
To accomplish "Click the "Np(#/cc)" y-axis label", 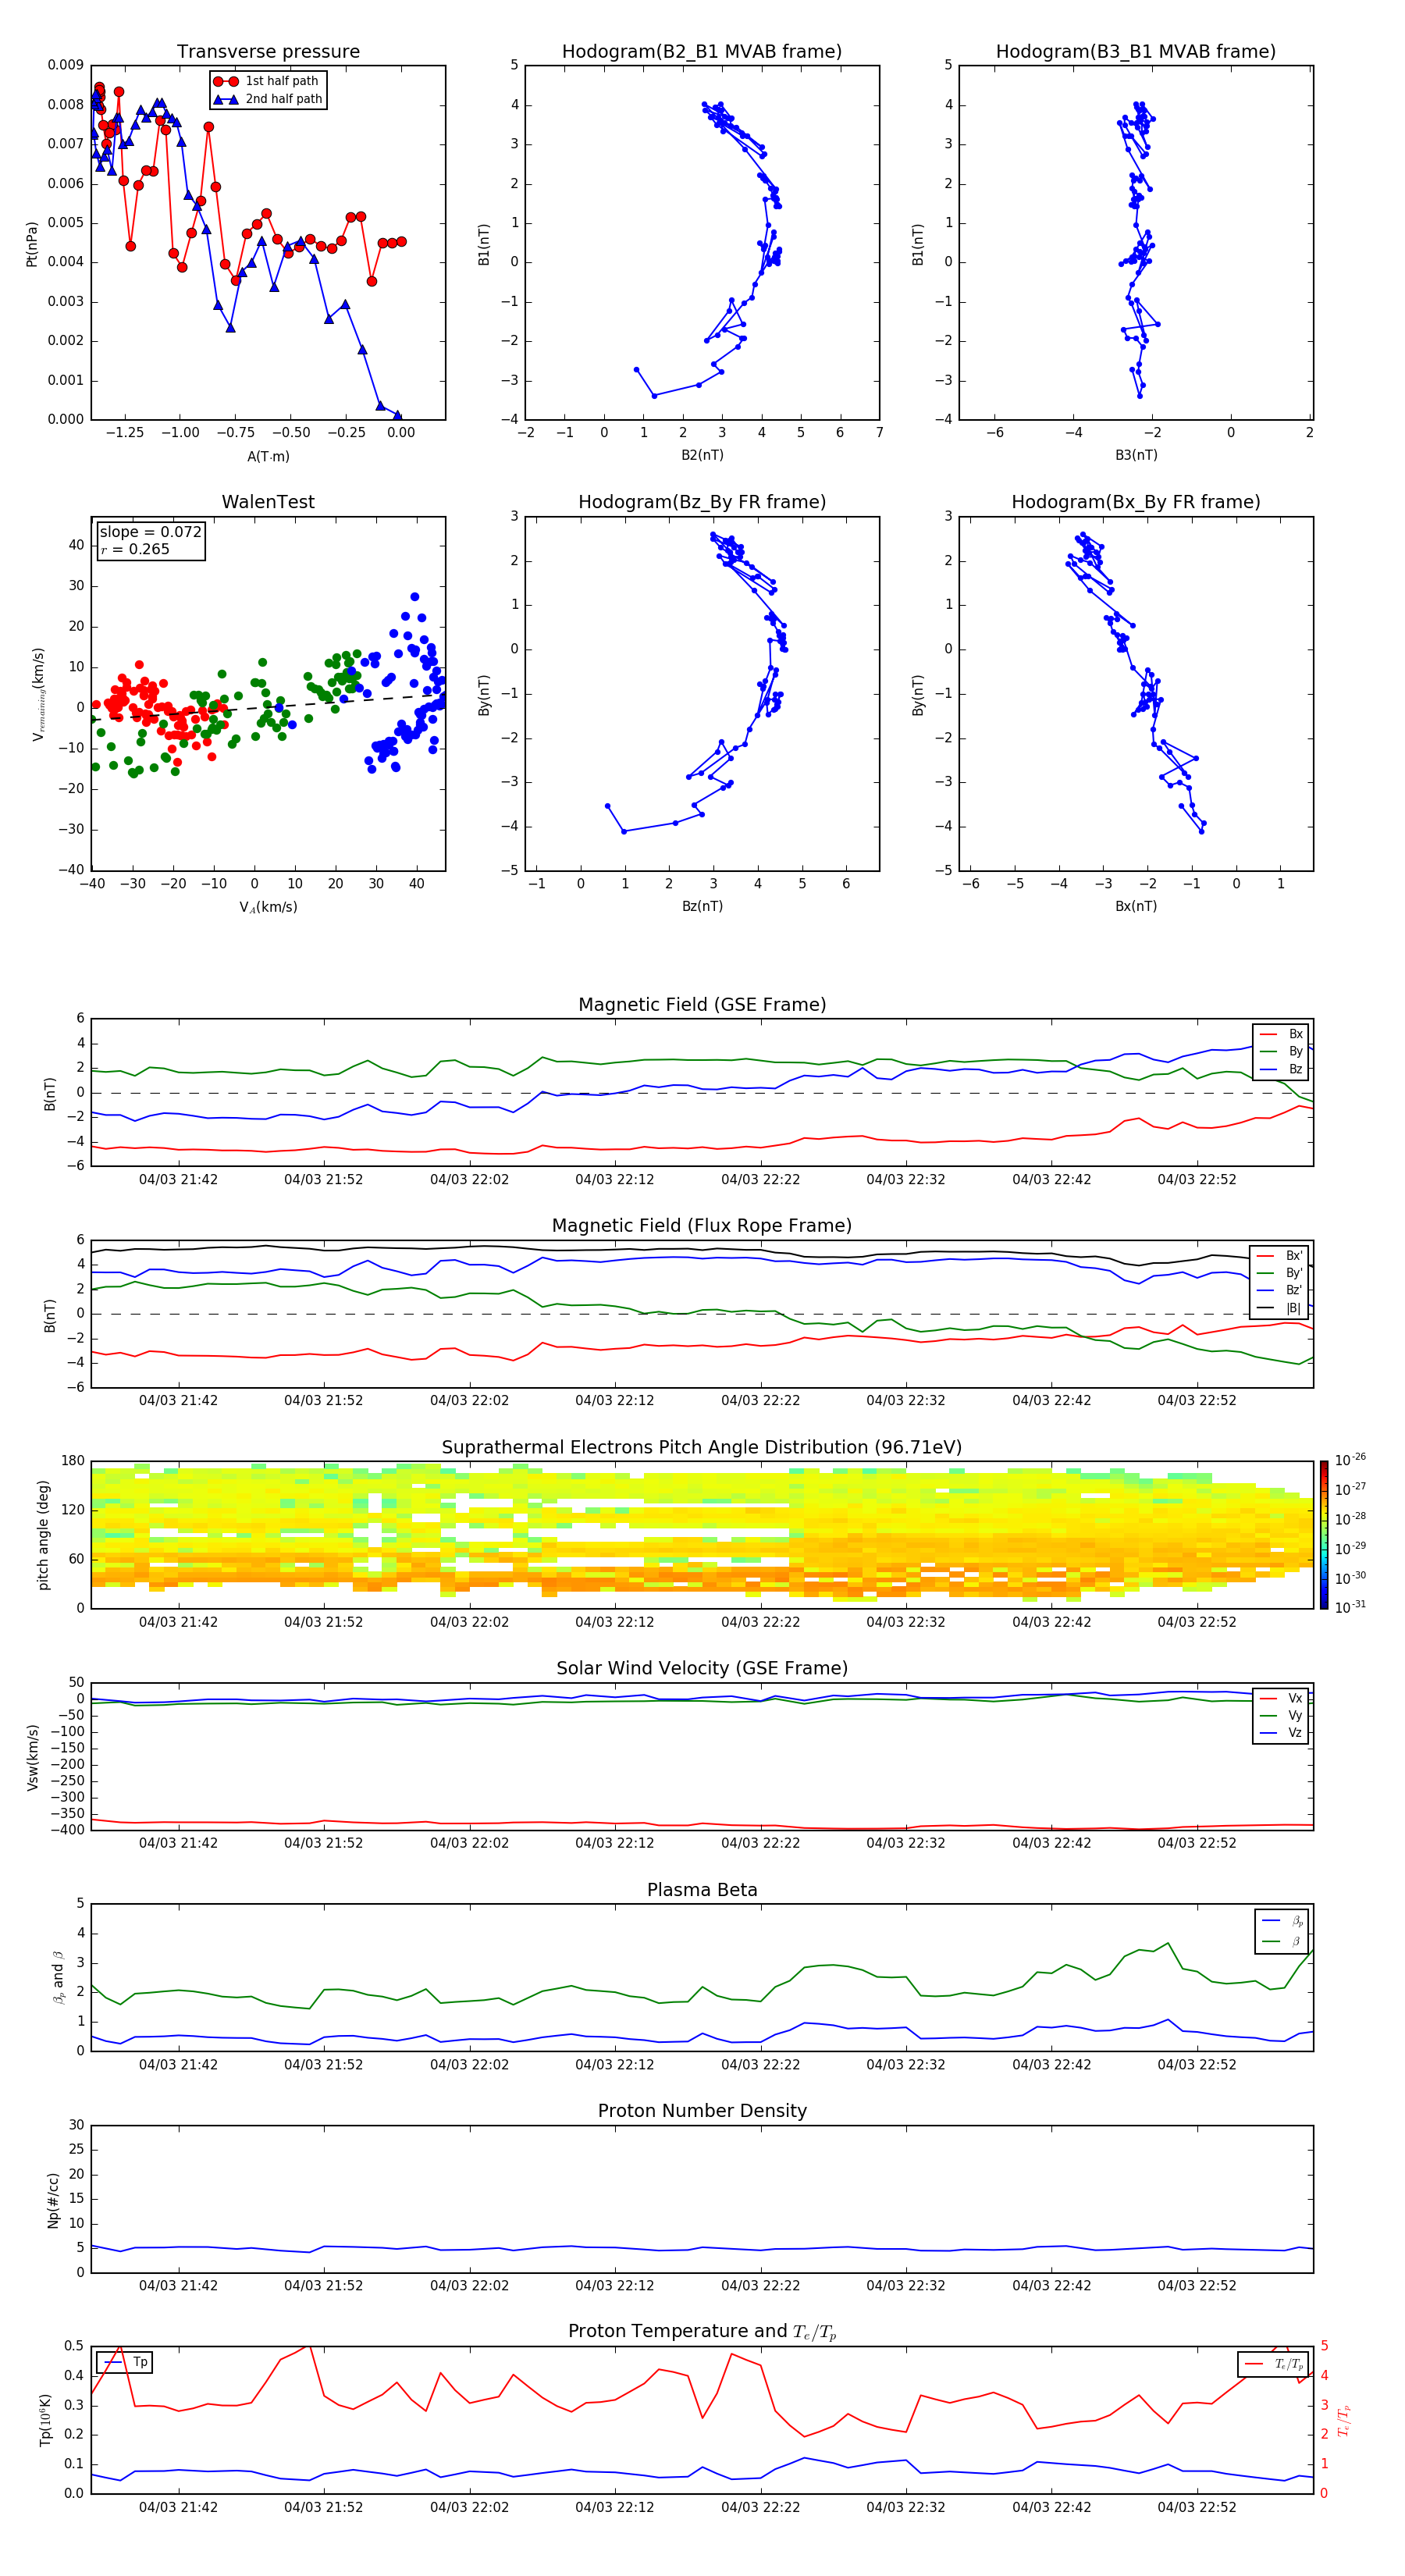I will [x=54, y=2200].
